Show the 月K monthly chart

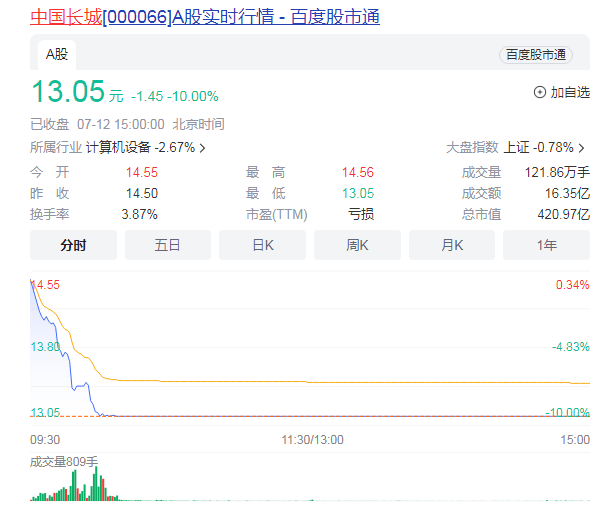451,245
